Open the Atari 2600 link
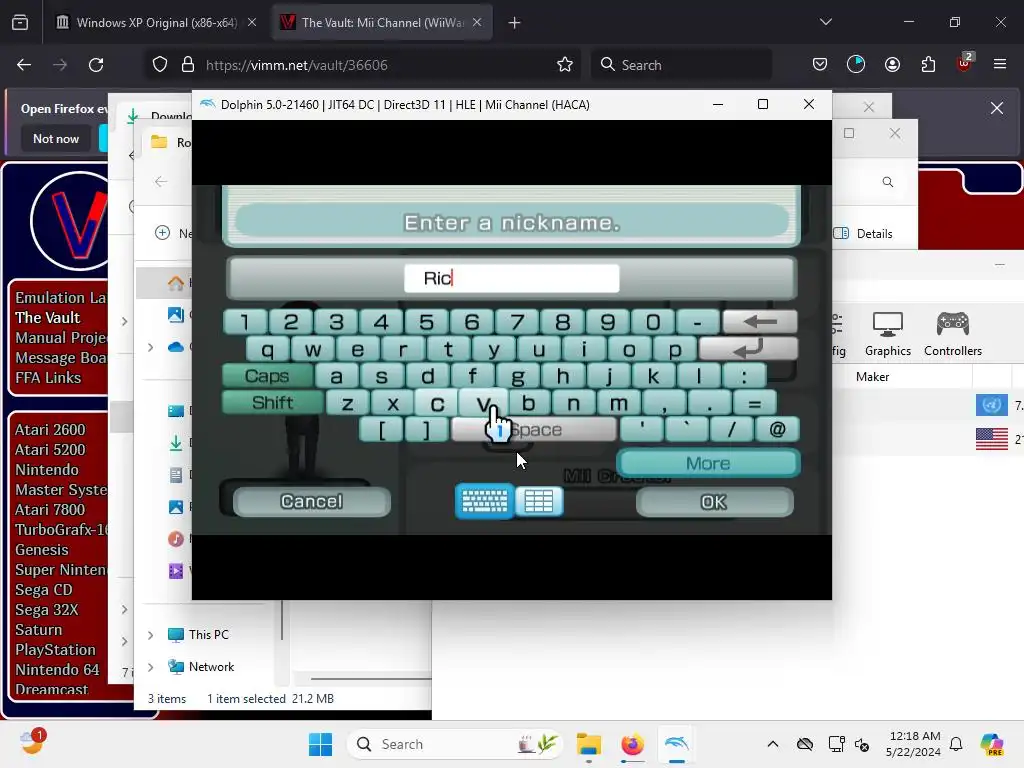 tap(50, 430)
